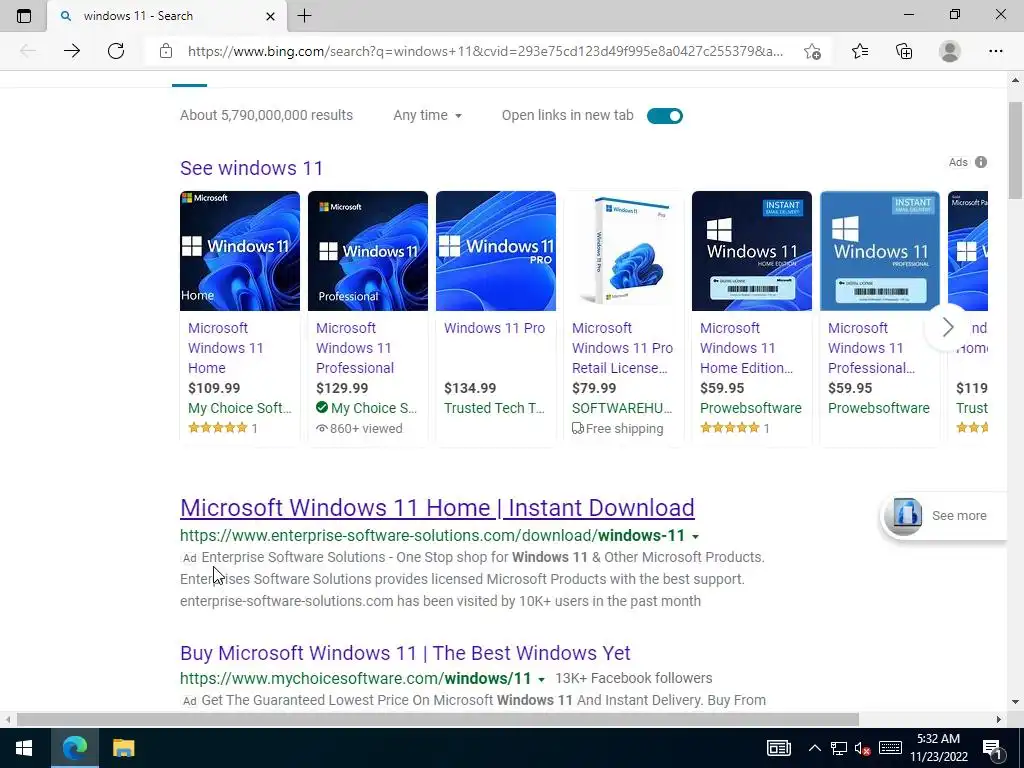Open Windows 11 Professional product image
The height and width of the screenshot is (768, 1024).
368,251
